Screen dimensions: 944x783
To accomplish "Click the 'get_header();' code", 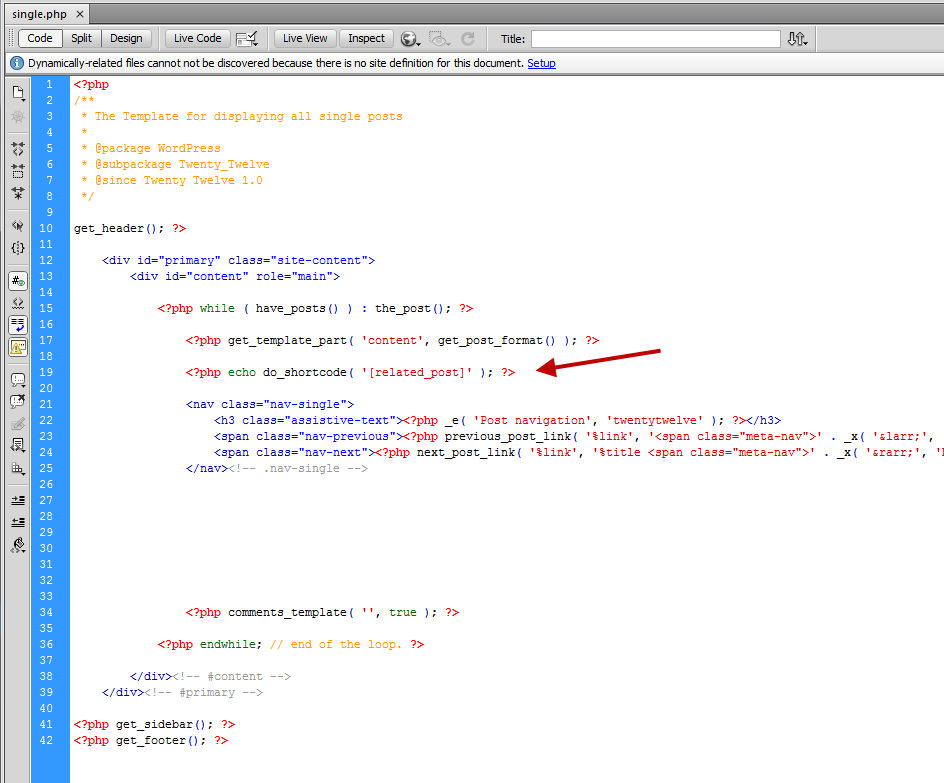I will [119, 228].
